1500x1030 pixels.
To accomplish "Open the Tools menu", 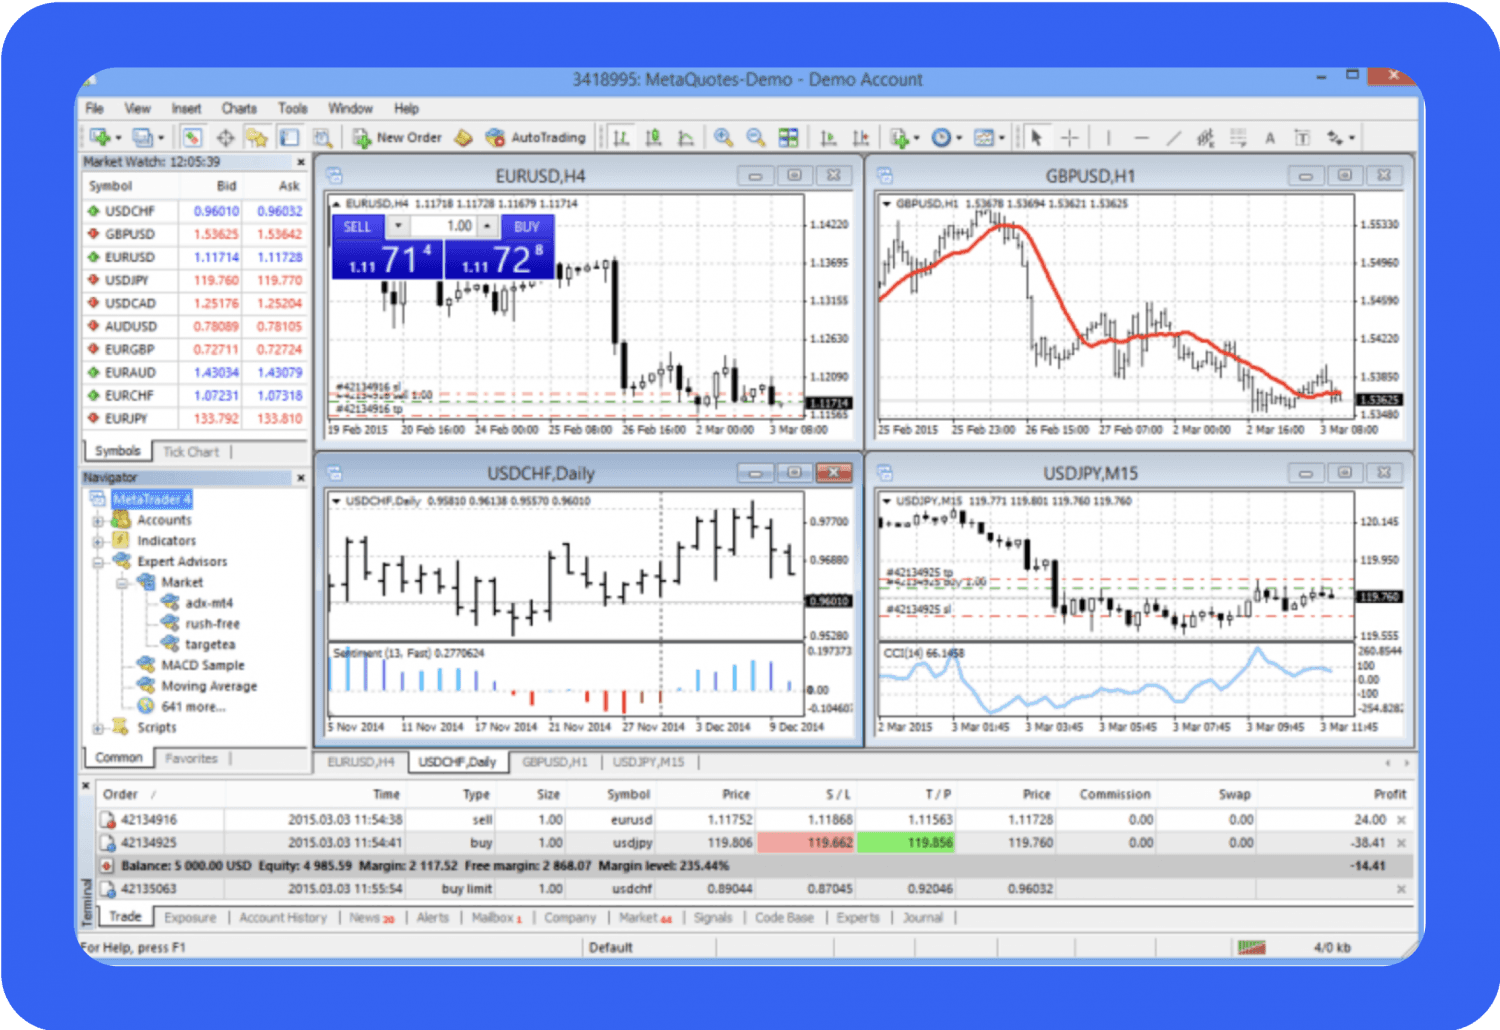I will tap(293, 108).
